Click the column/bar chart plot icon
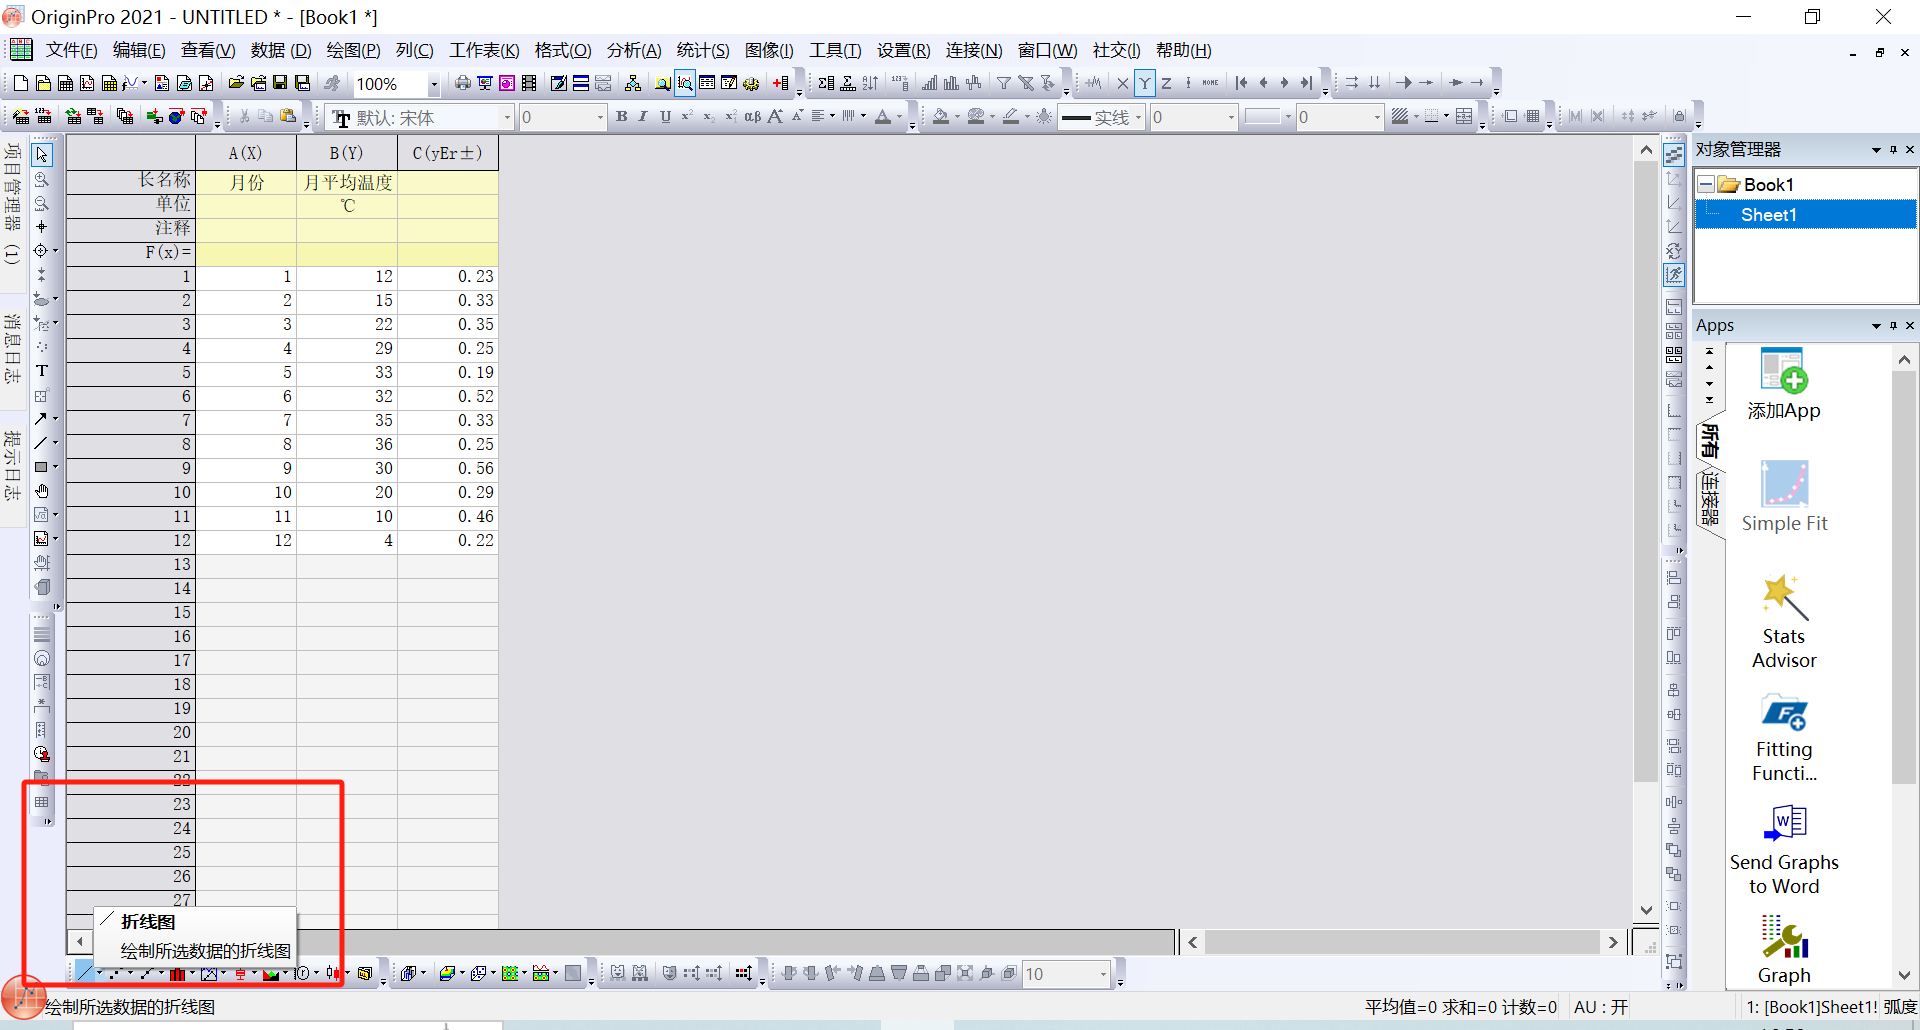 coord(177,973)
